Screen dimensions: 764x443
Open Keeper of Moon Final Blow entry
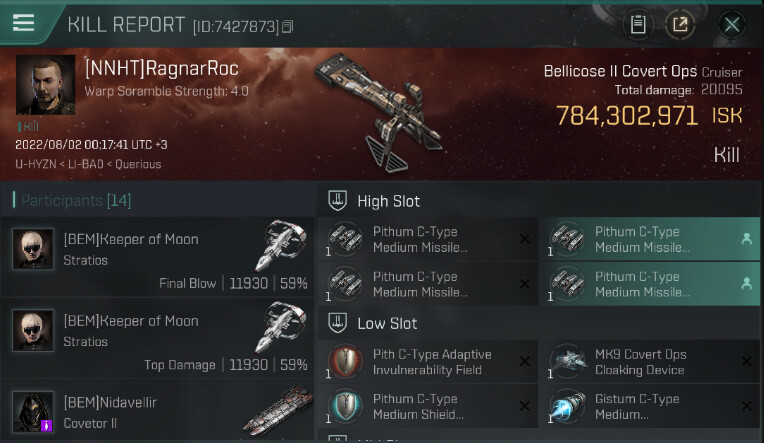[158, 257]
